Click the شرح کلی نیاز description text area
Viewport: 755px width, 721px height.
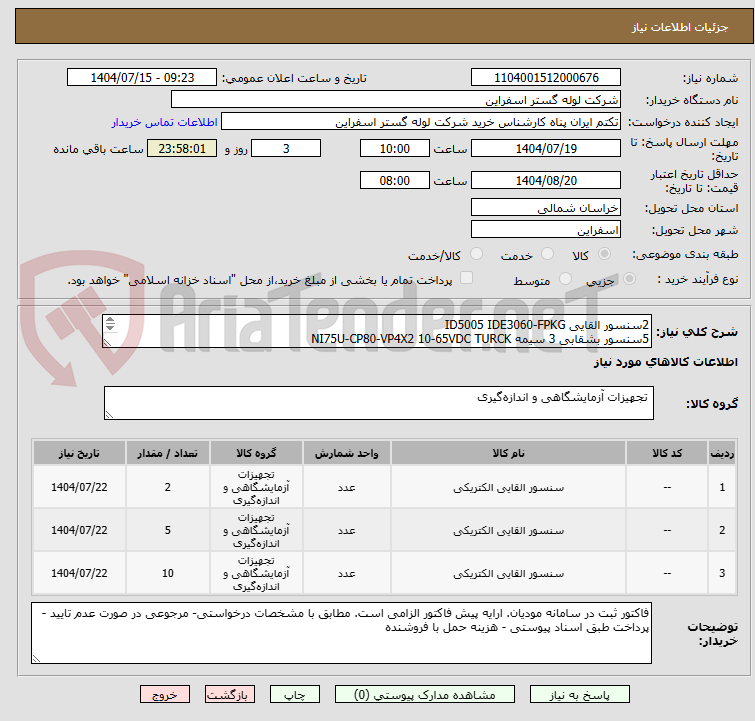pyautogui.click(x=377, y=331)
